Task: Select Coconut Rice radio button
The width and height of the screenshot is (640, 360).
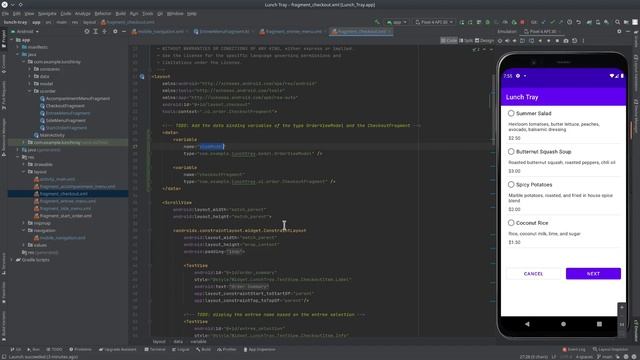Action: pyautogui.click(x=511, y=223)
